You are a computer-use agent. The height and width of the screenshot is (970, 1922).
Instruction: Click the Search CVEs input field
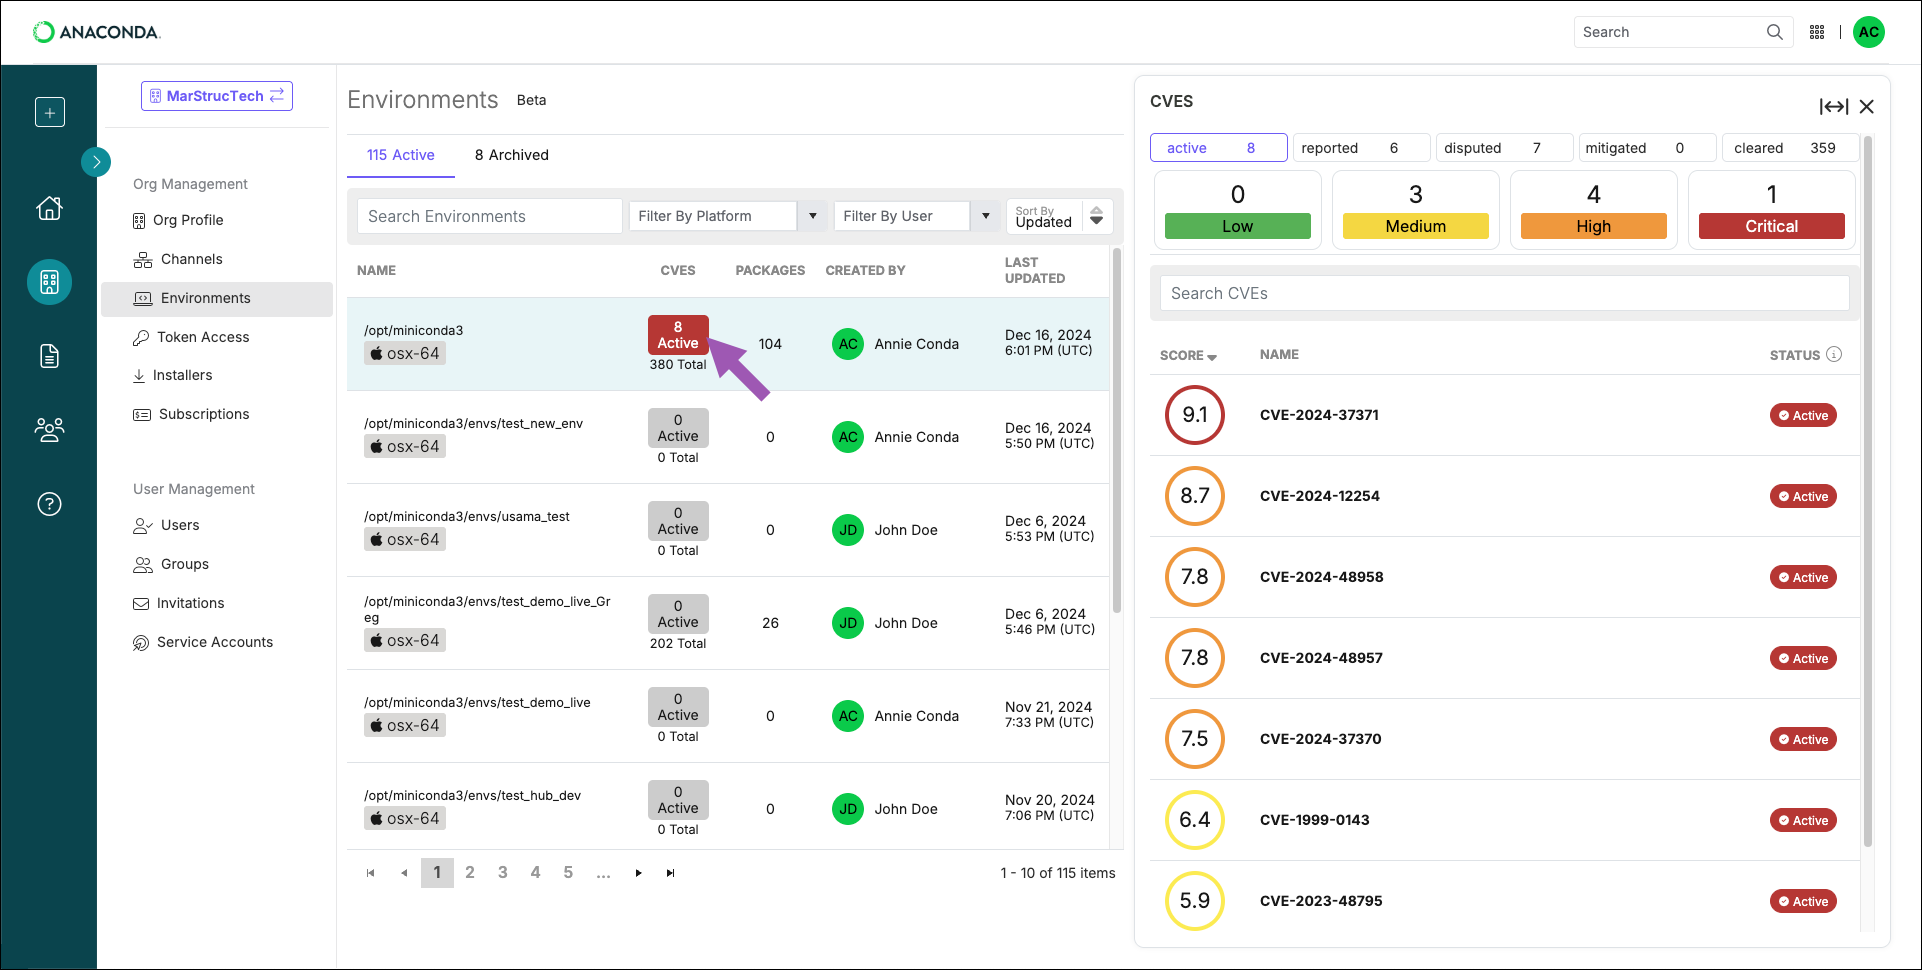tap(1504, 293)
